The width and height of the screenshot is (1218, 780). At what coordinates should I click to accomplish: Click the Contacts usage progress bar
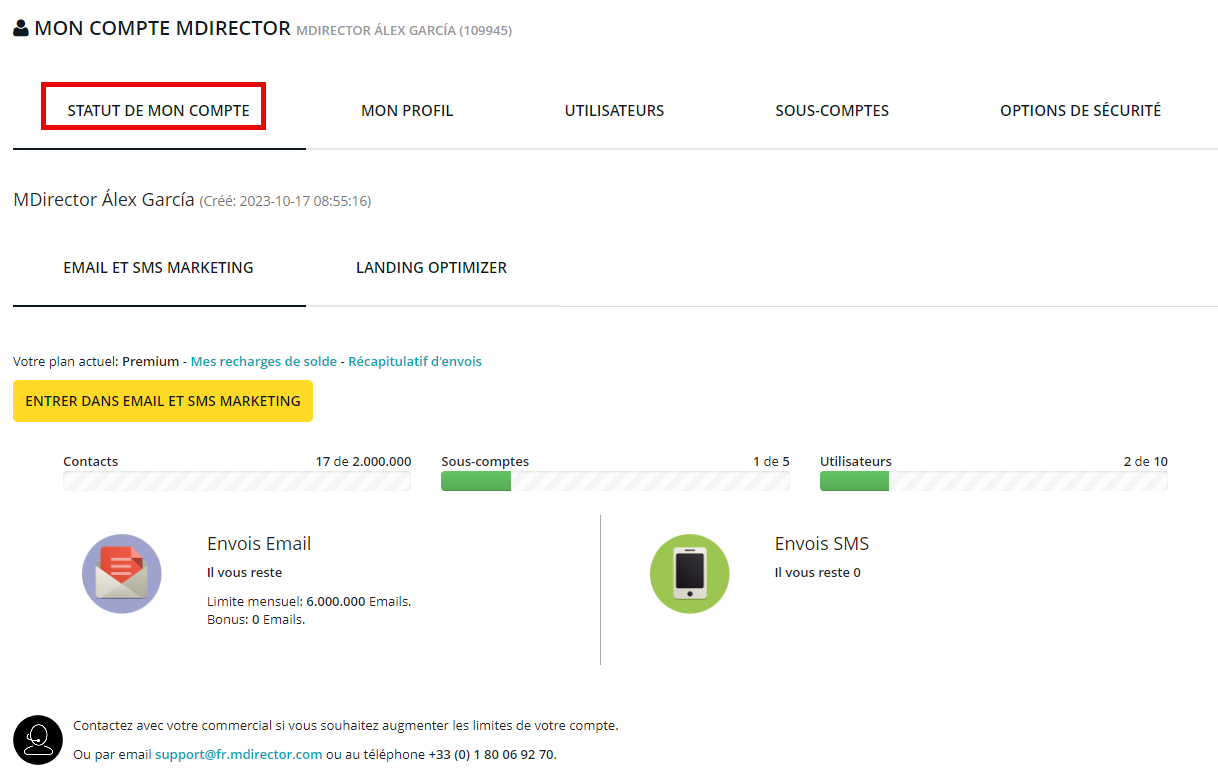[237, 481]
